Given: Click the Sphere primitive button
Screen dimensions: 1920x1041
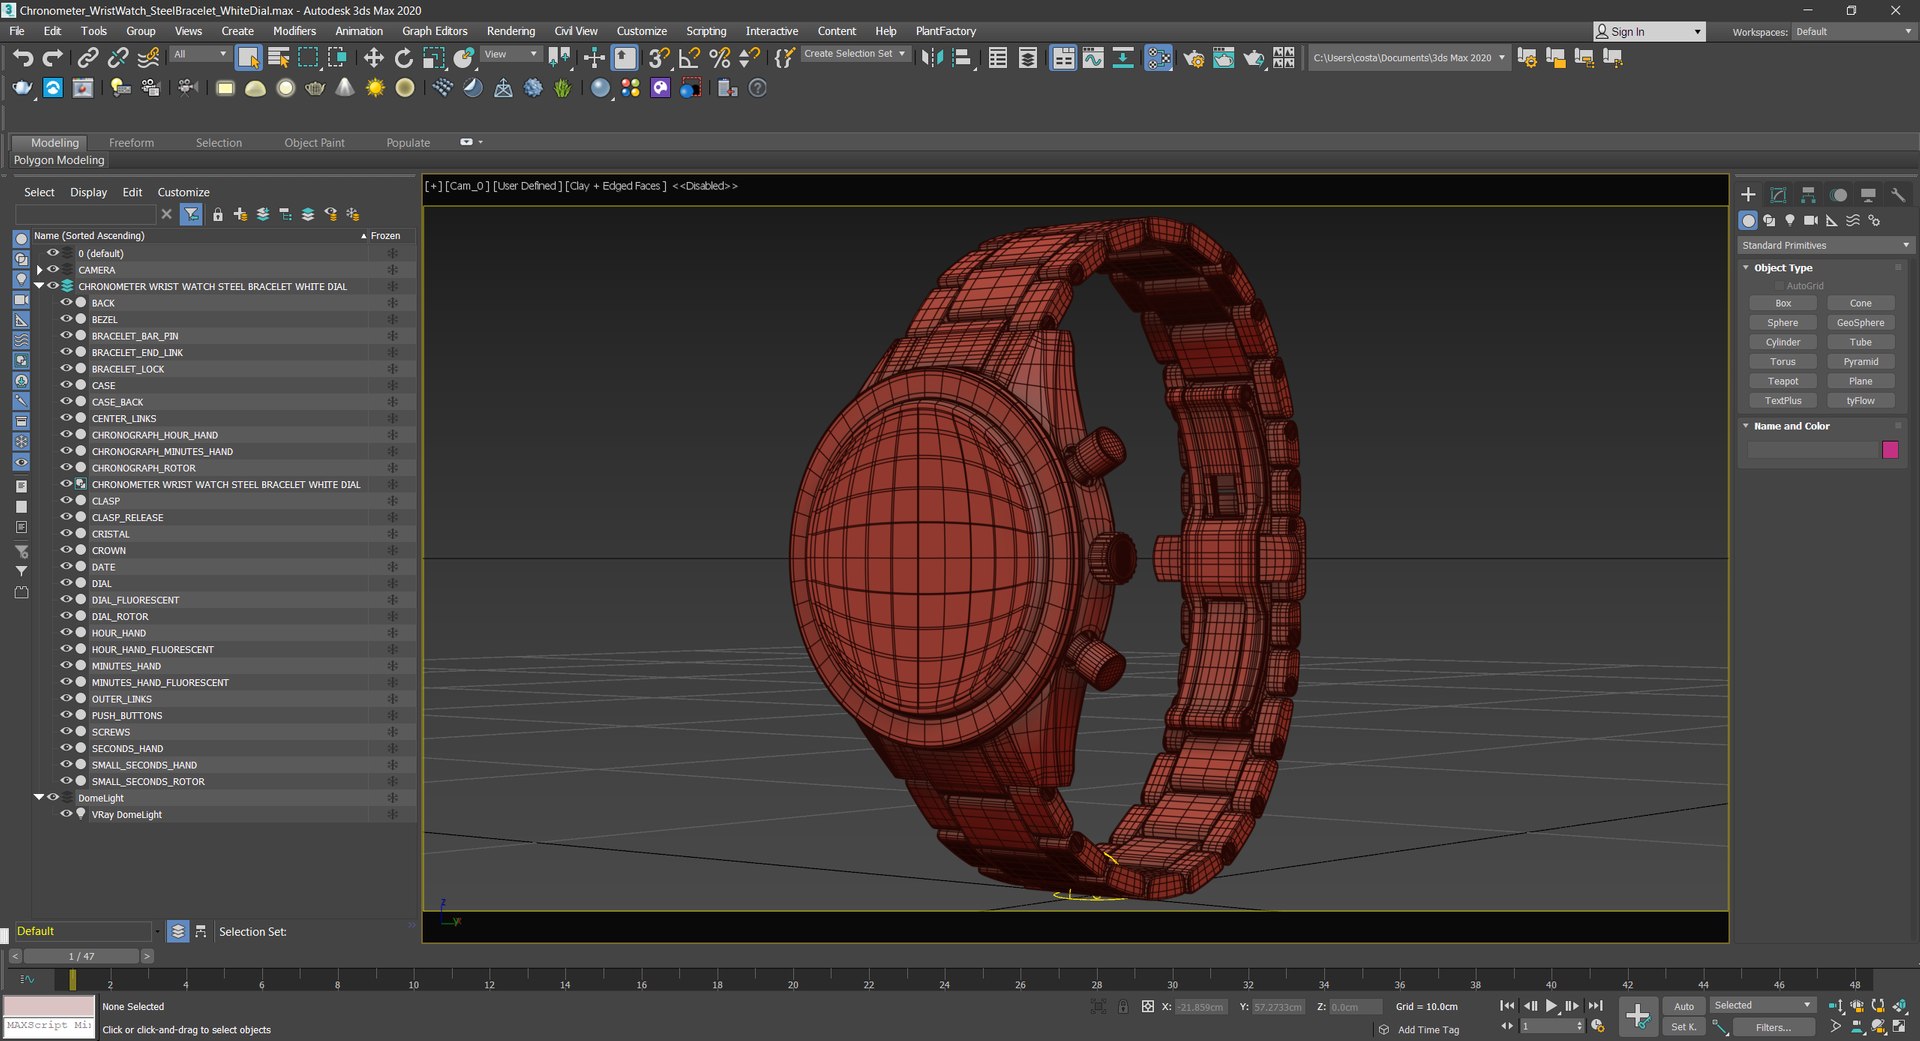Looking at the screenshot, I should point(1782,322).
